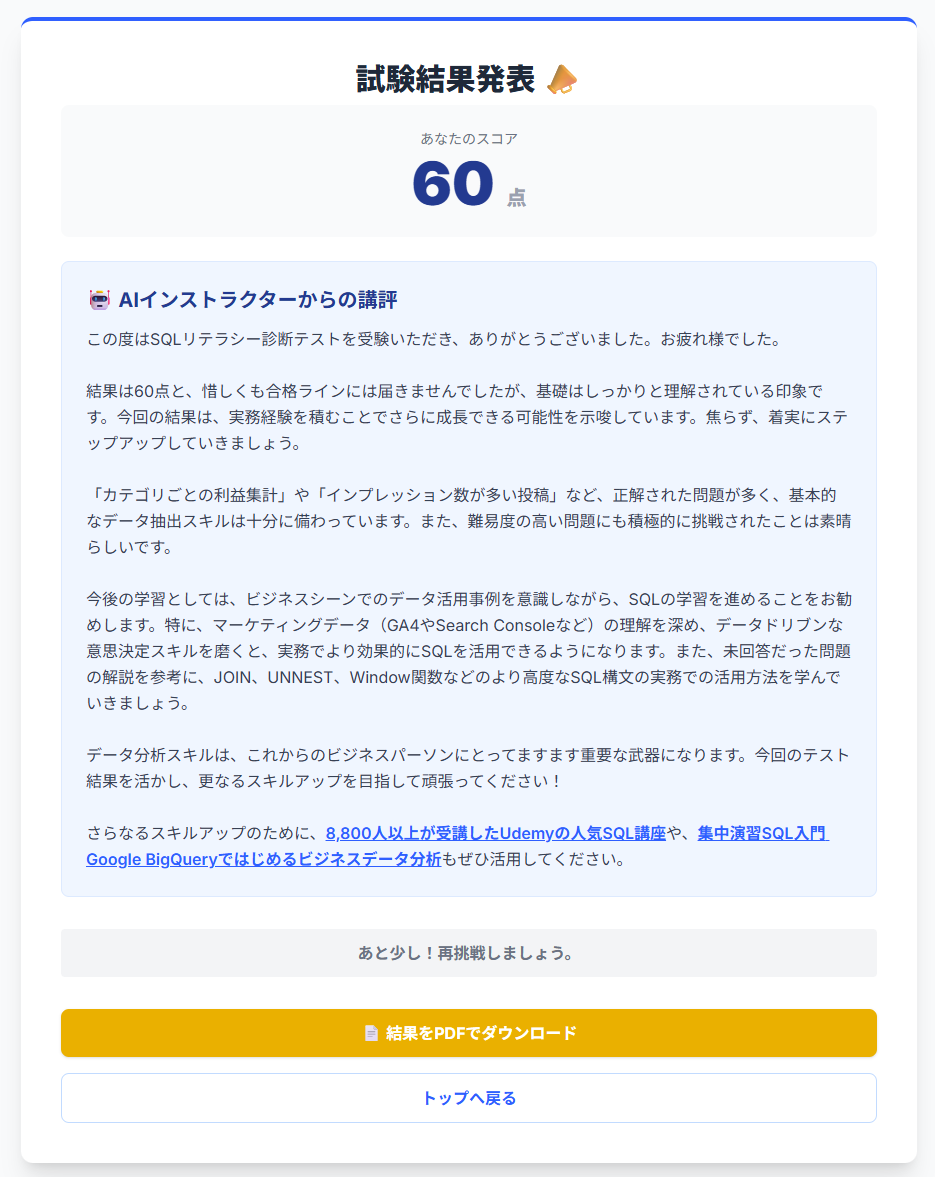Click paragraph about カテゴリごとの利益集計

(x=468, y=521)
